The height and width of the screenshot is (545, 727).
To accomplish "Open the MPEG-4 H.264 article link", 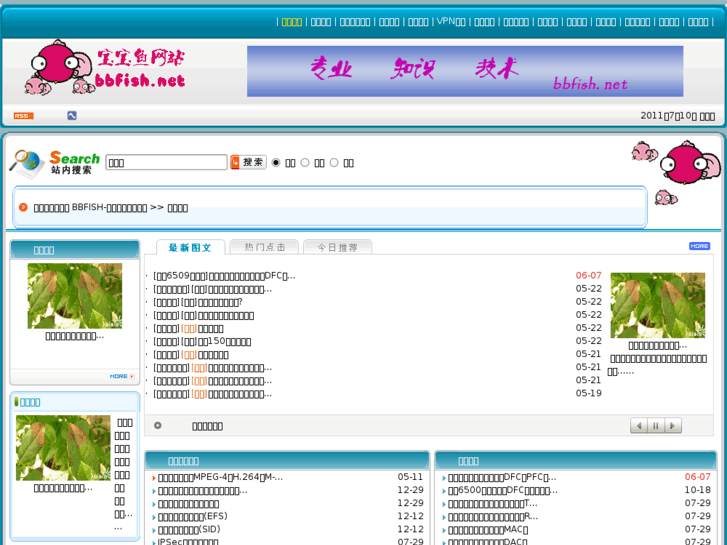I will (220, 477).
